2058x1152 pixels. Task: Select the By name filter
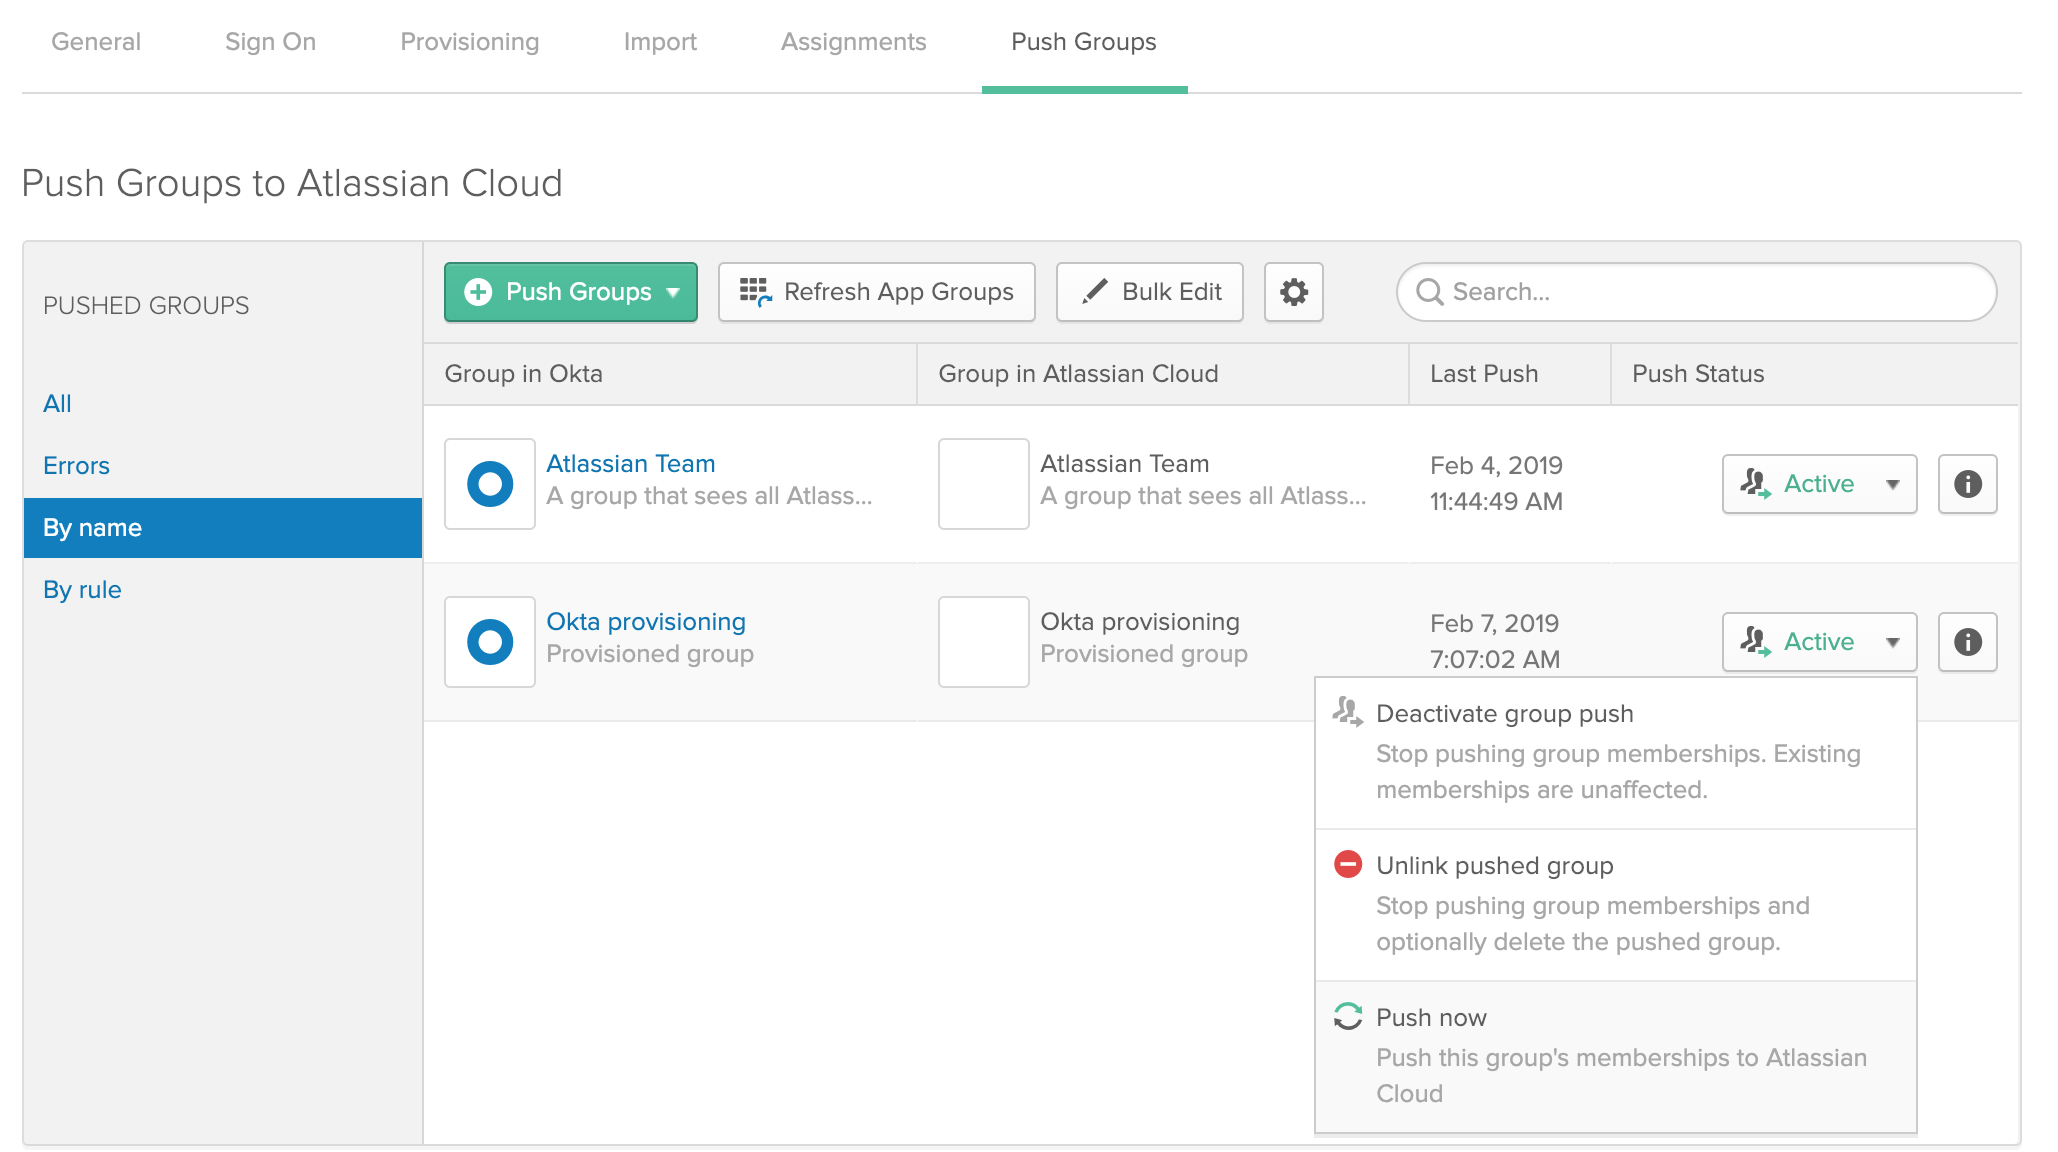pos(223,528)
